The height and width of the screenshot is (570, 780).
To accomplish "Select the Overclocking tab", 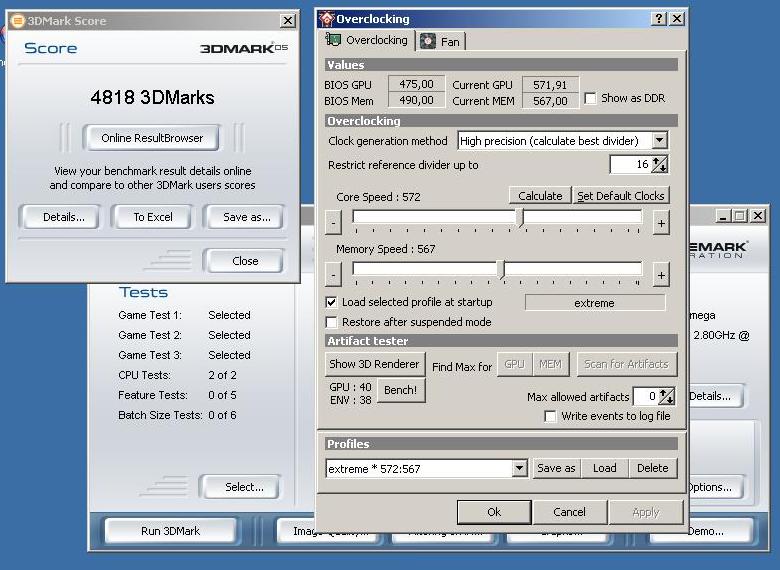I will click(x=367, y=40).
